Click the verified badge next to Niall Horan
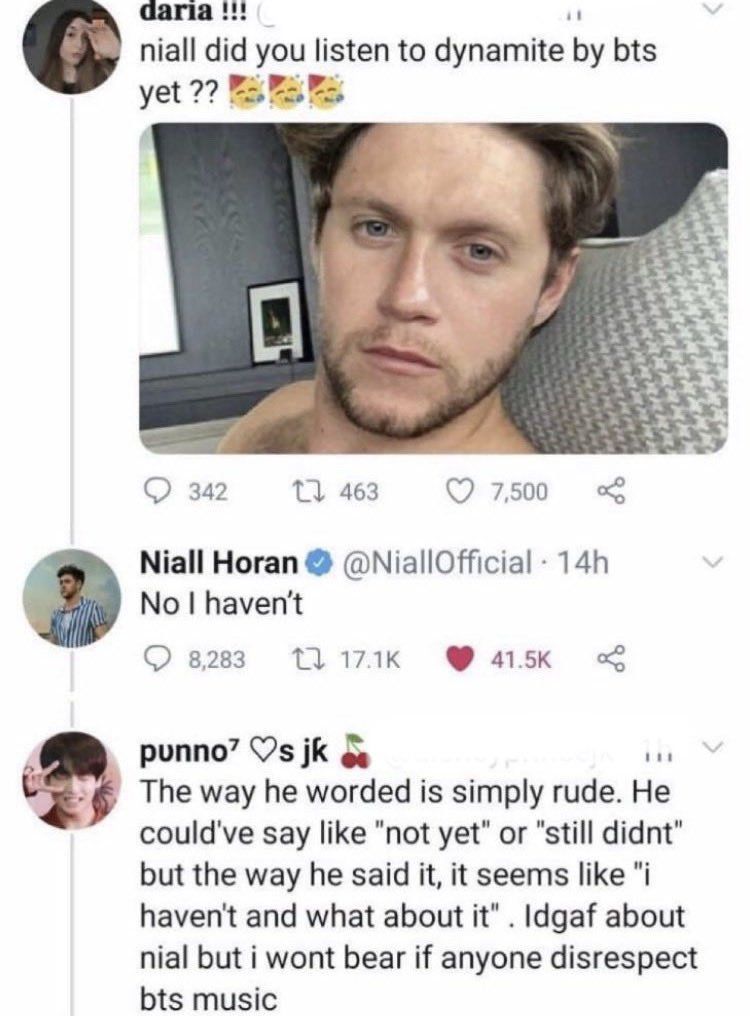The width and height of the screenshot is (750, 1016). [x=319, y=563]
